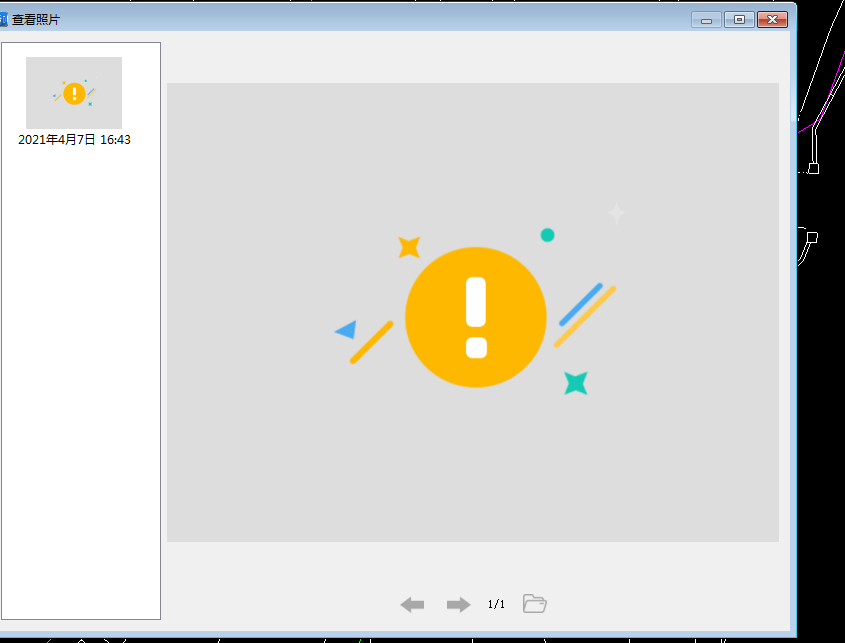The width and height of the screenshot is (845, 643).
Task: Minimize the 查看照片 window
Action: pos(706,20)
